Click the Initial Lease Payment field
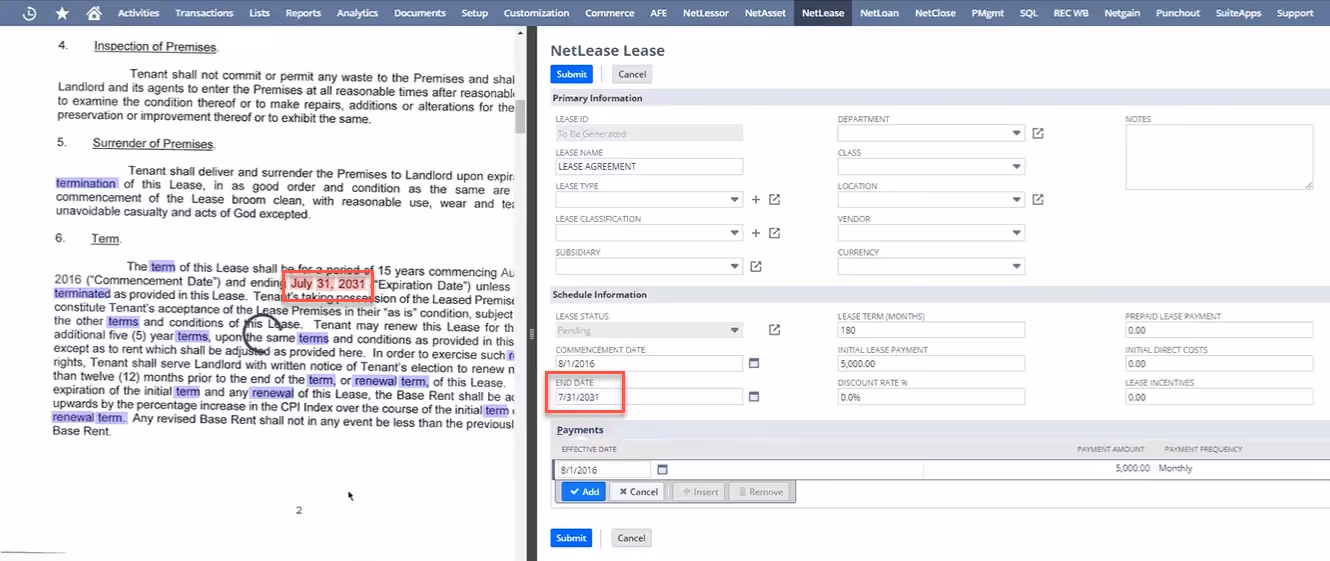 tap(931, 364)
